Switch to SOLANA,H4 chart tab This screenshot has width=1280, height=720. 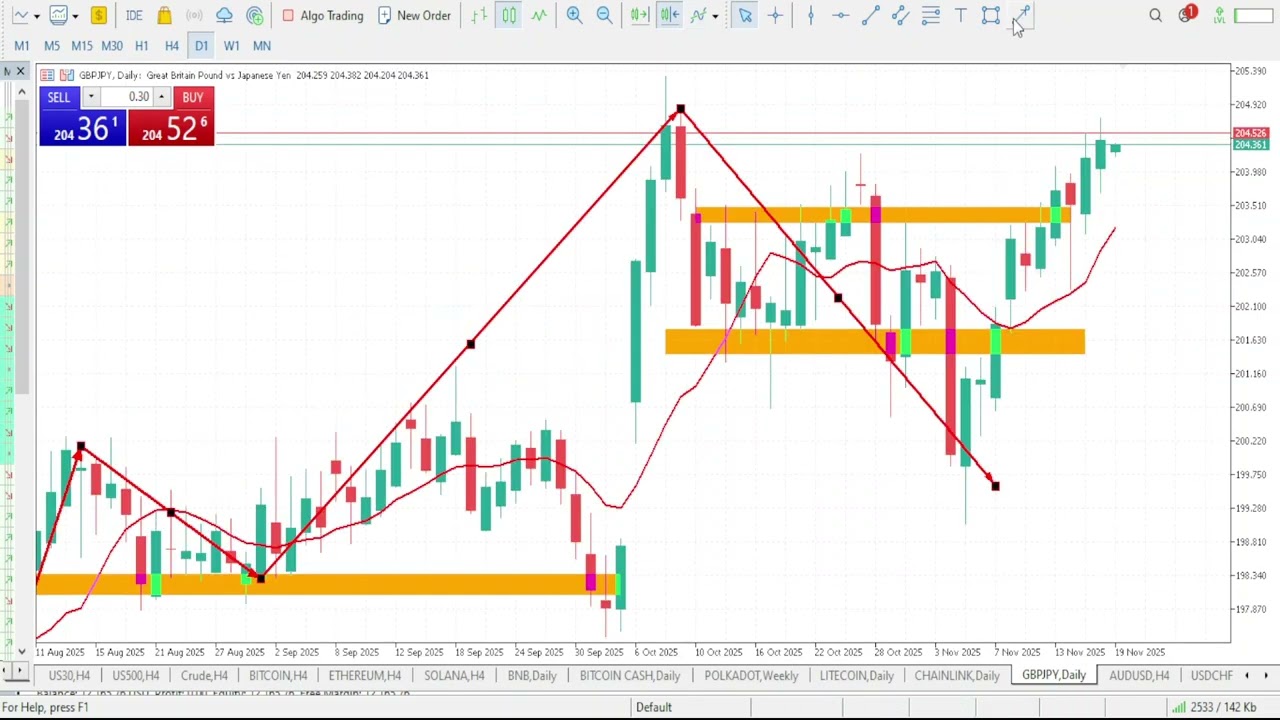tap(454, 676)
